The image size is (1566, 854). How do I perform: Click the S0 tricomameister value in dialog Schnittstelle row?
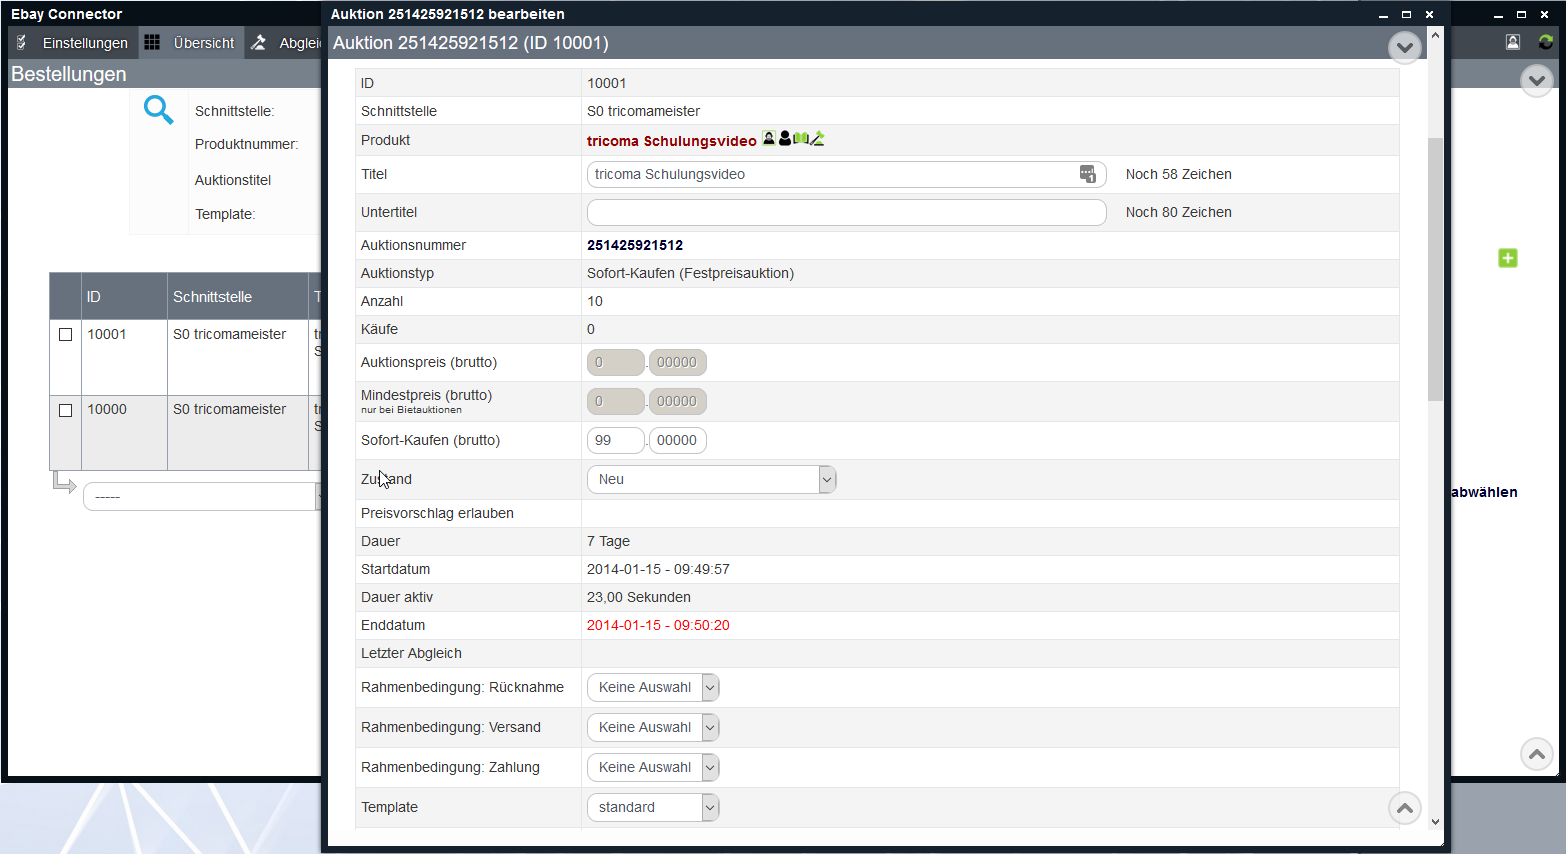click(643, 111)
